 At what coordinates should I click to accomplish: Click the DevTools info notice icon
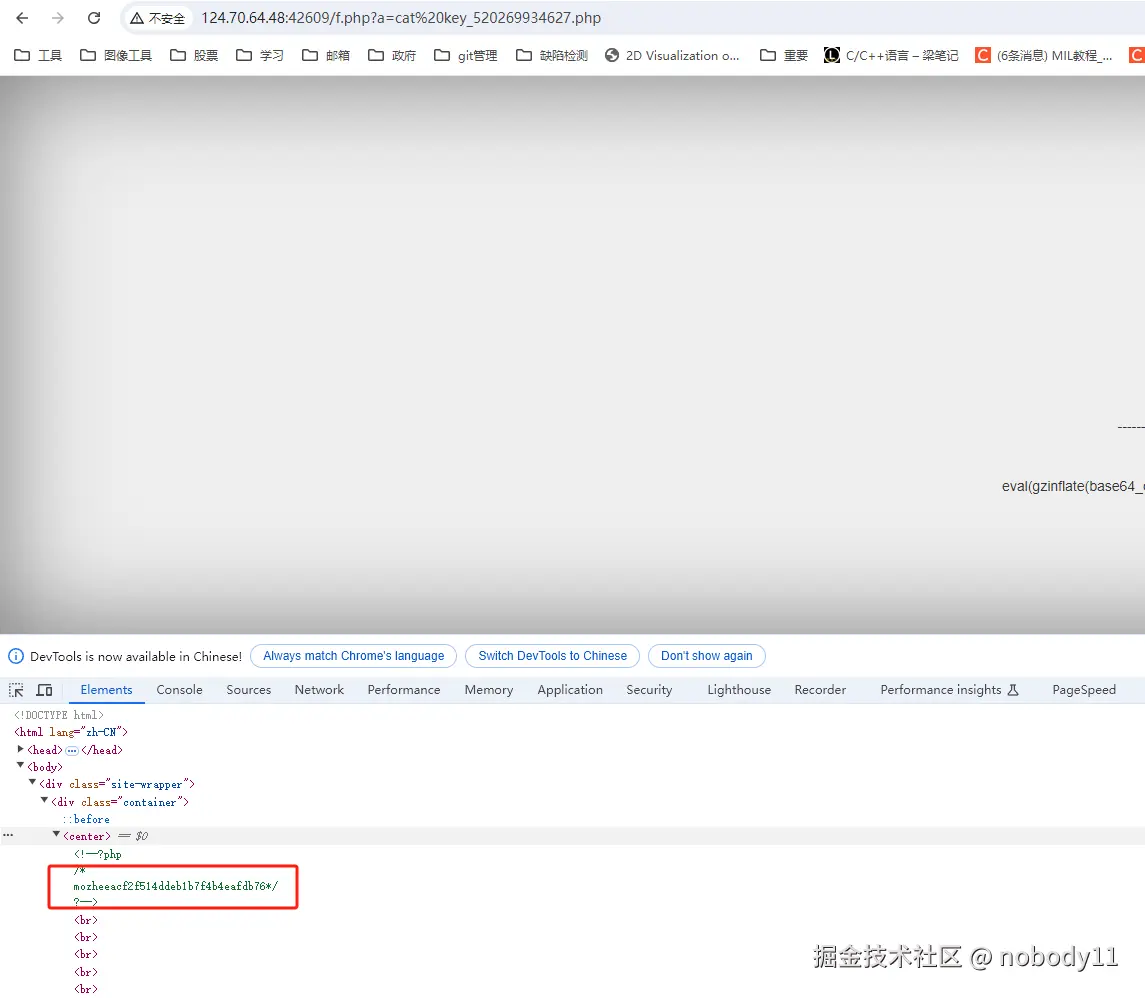[15, 656]
